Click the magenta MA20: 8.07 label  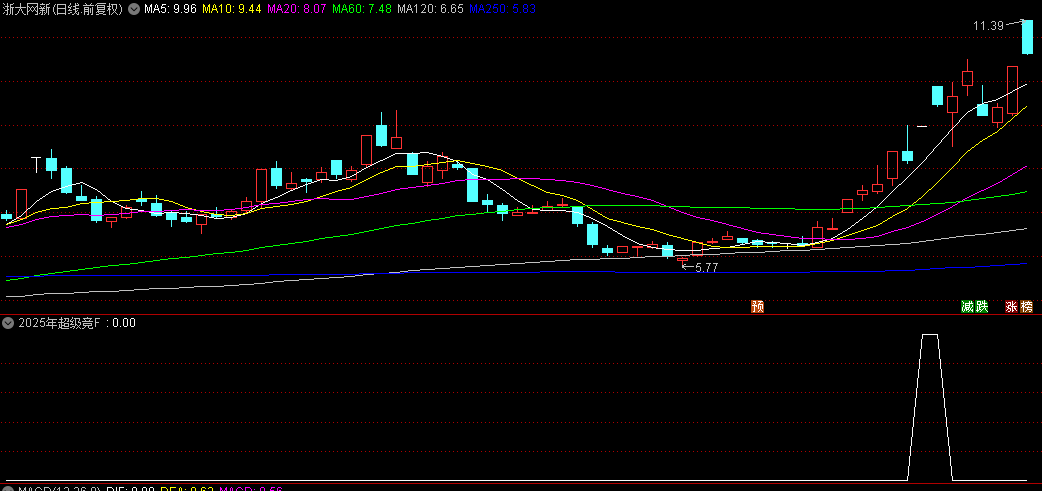[x=296, y=9]
